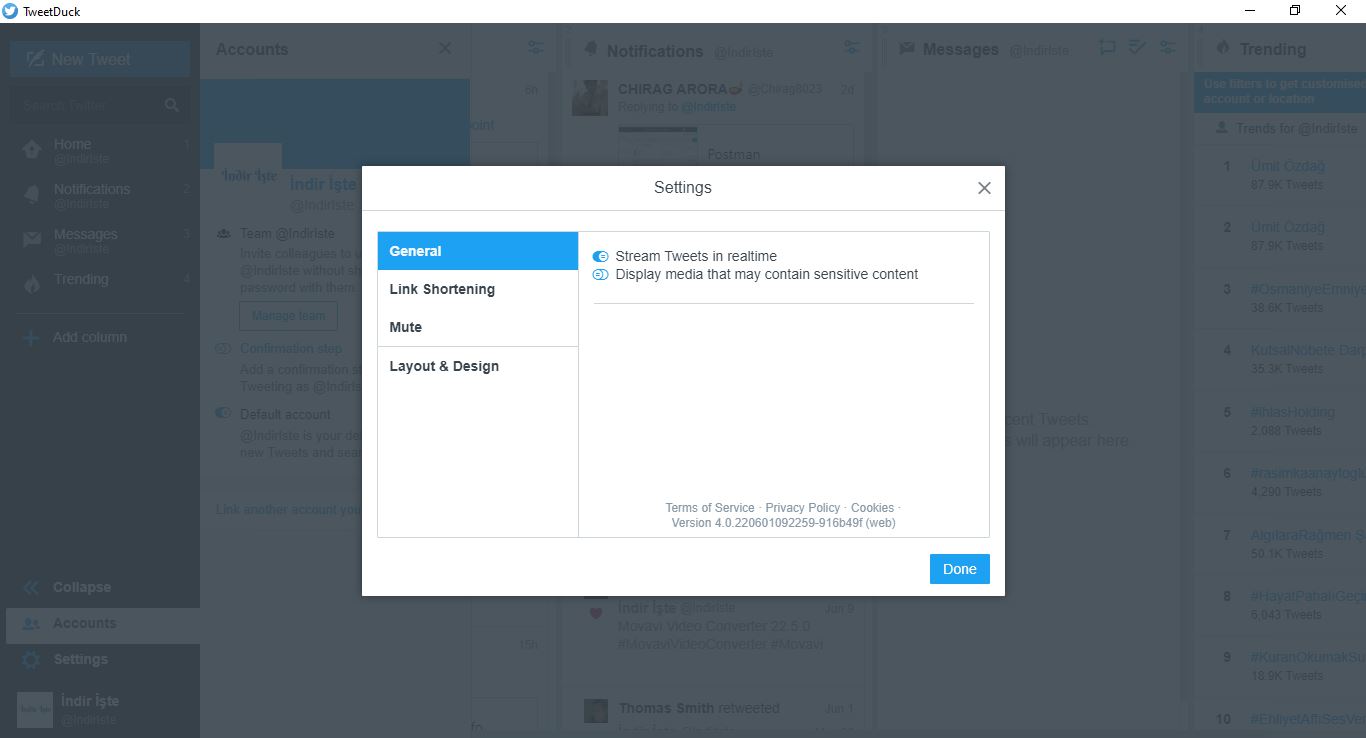Viewport: 1366px width, 738px height.
Task: Click the search magnifier icon
Action: click(x=172, y=105)
